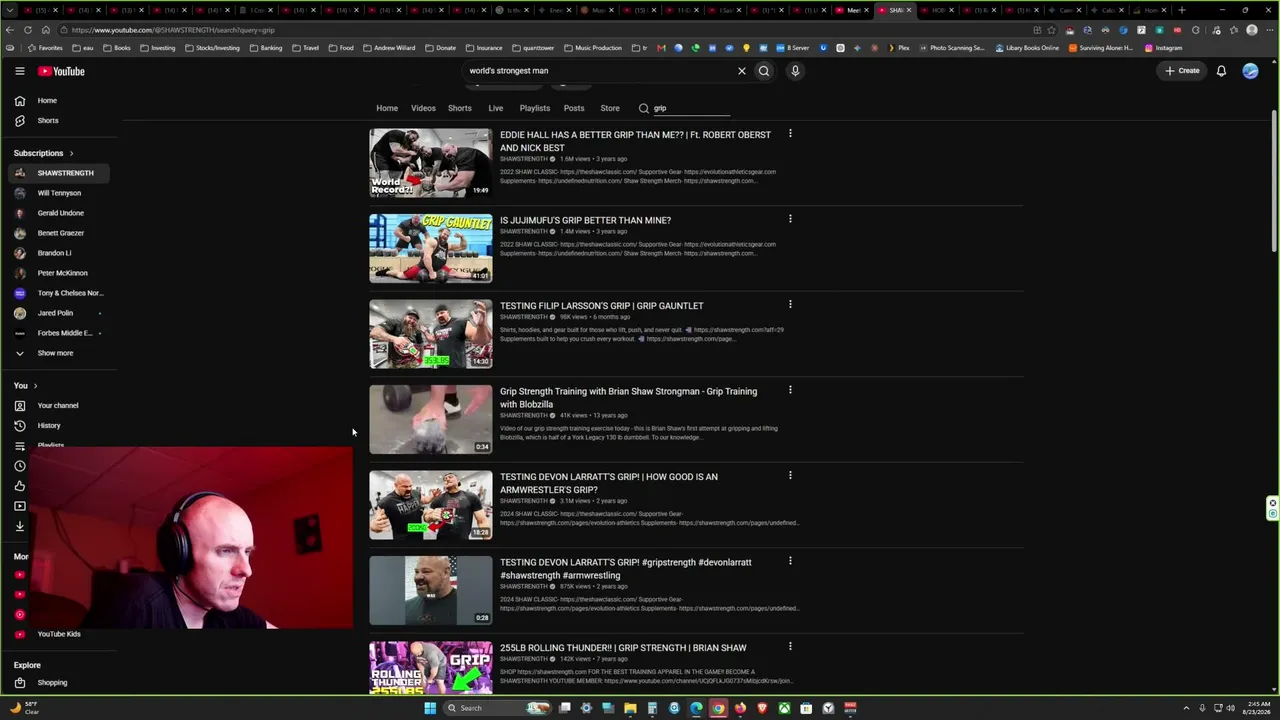Open options menu for Eddie Hall grip video
Screen dimensions: 1280x720
tap(790, 134)
